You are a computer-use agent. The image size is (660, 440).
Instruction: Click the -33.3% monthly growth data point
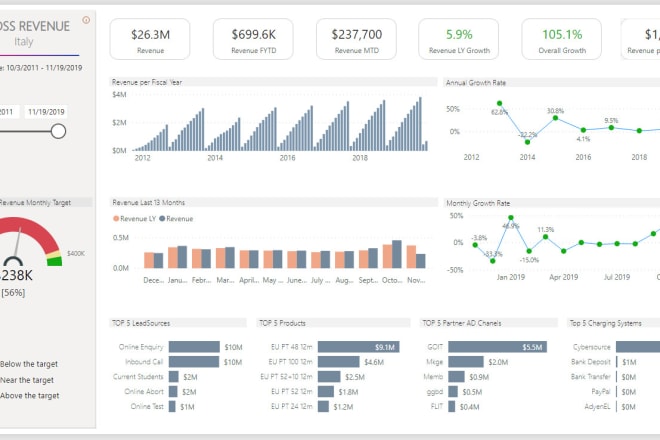coord(492,261)
